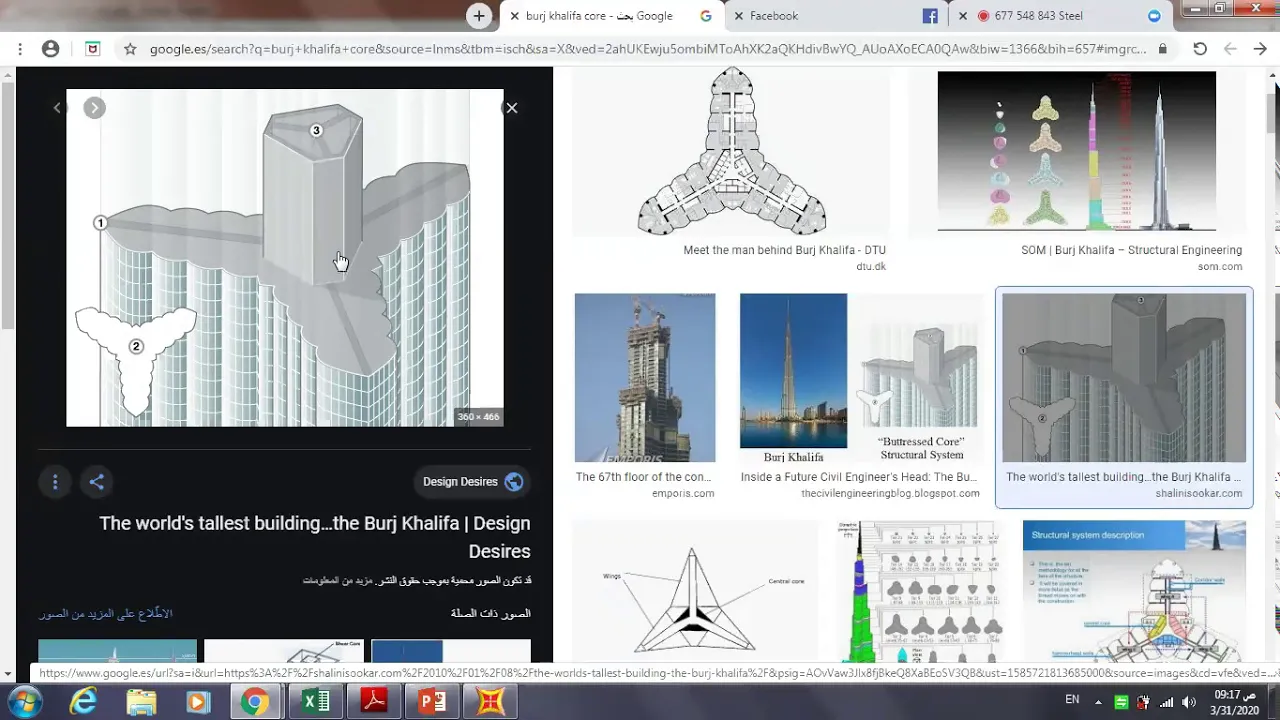Open a new browser tab with the plus button

click(479, 16)
